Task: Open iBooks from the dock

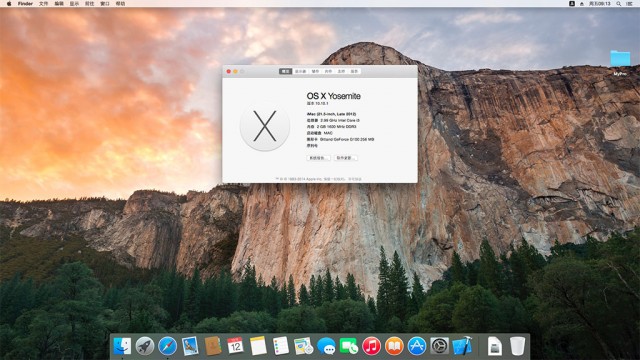Action: tap(394, 346)
